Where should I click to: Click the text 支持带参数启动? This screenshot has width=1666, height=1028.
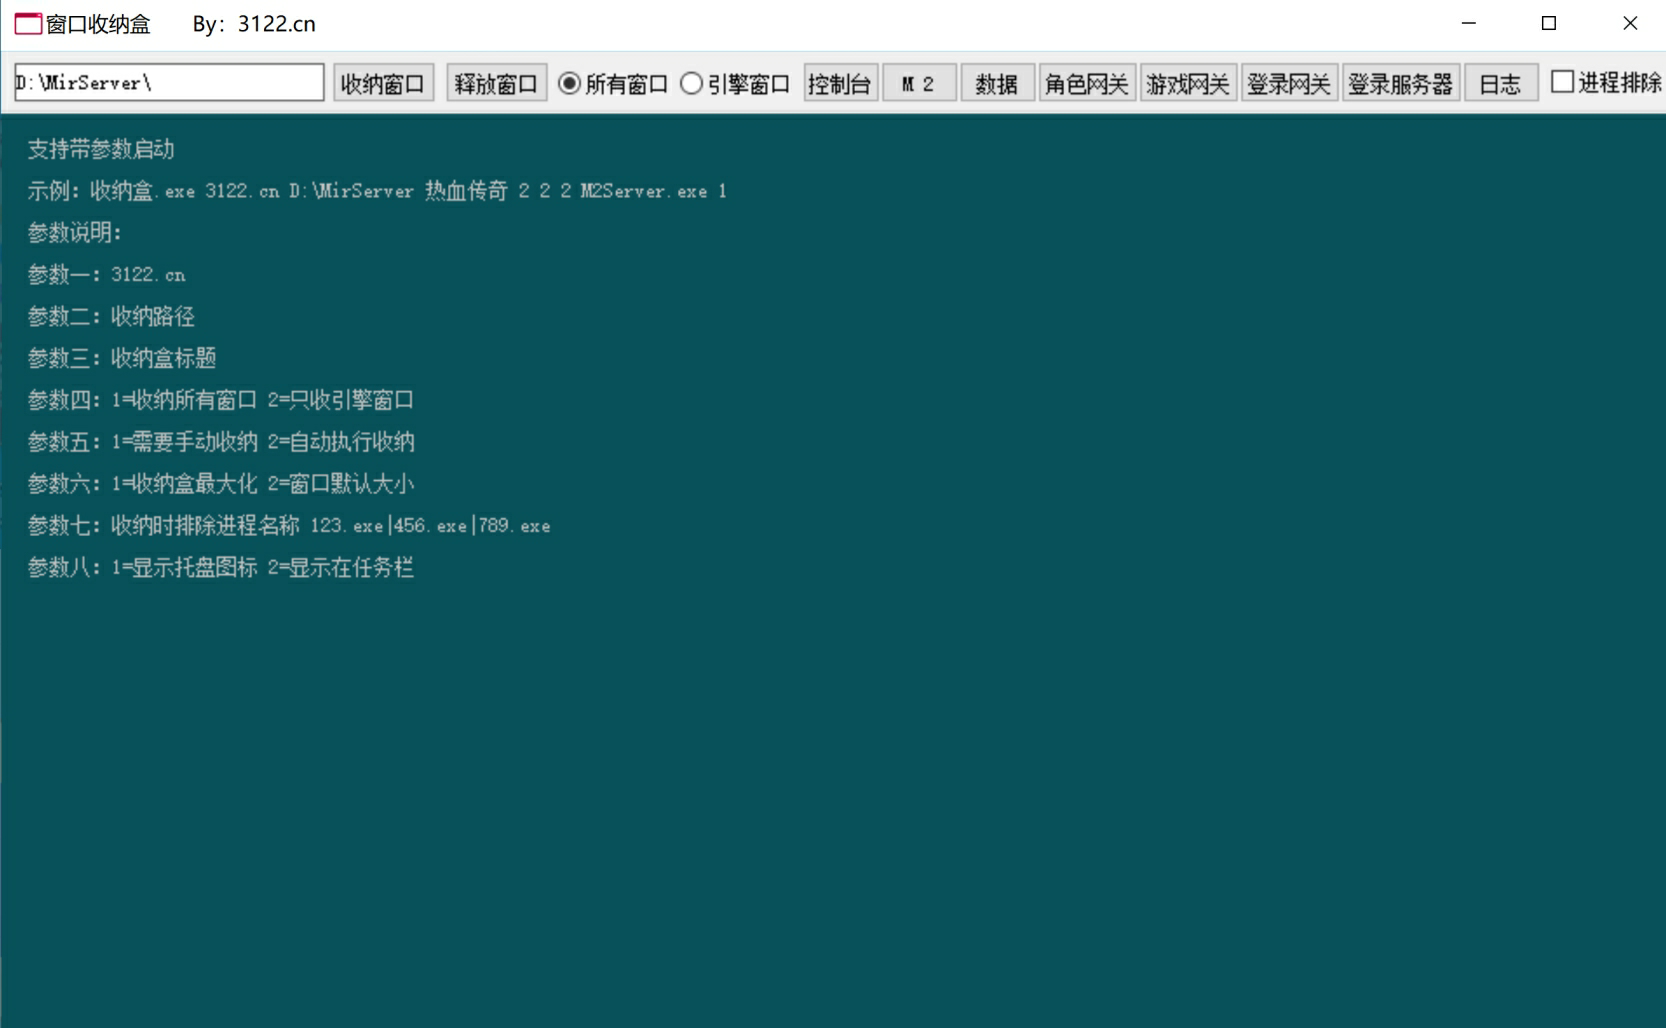[101, 149]
